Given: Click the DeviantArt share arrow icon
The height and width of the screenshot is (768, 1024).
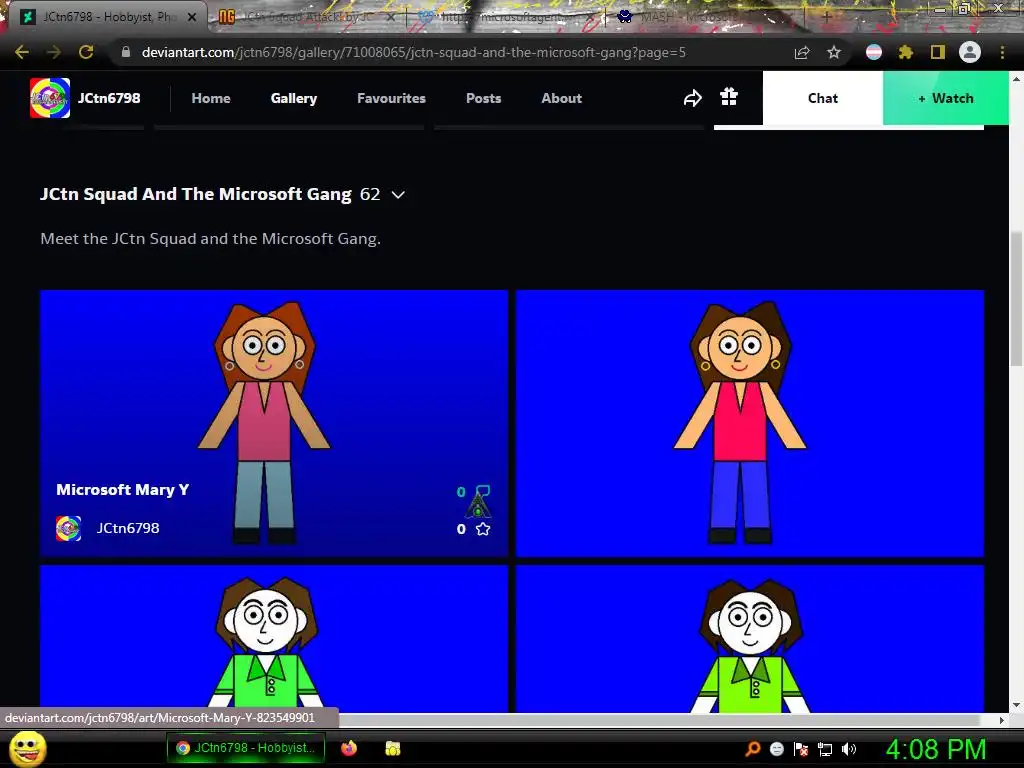Looking at the screenshot, I should click(693, 98).
